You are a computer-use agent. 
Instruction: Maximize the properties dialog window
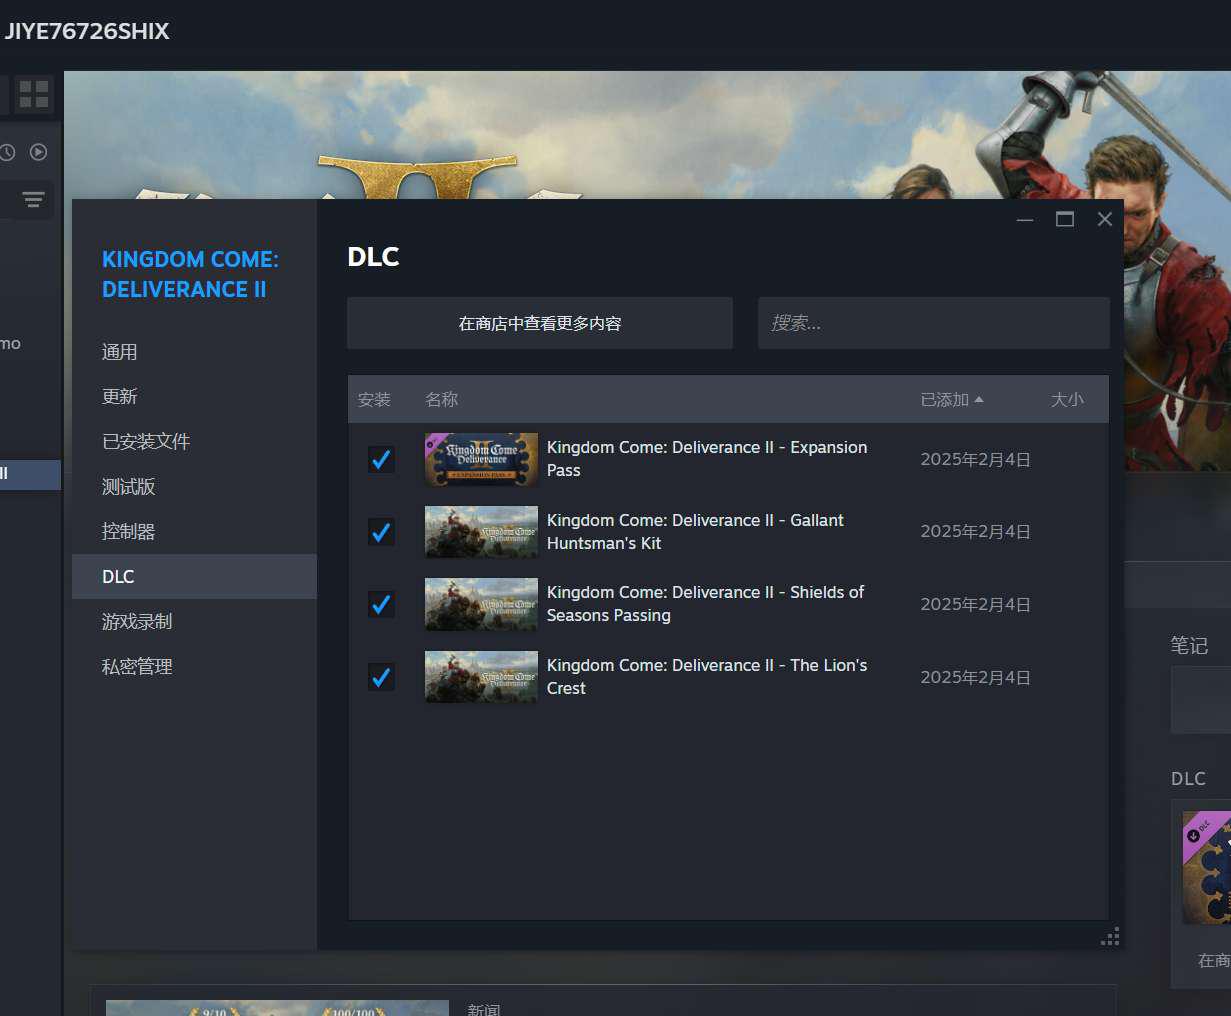pyautogui.click(x=1065, y=219)
